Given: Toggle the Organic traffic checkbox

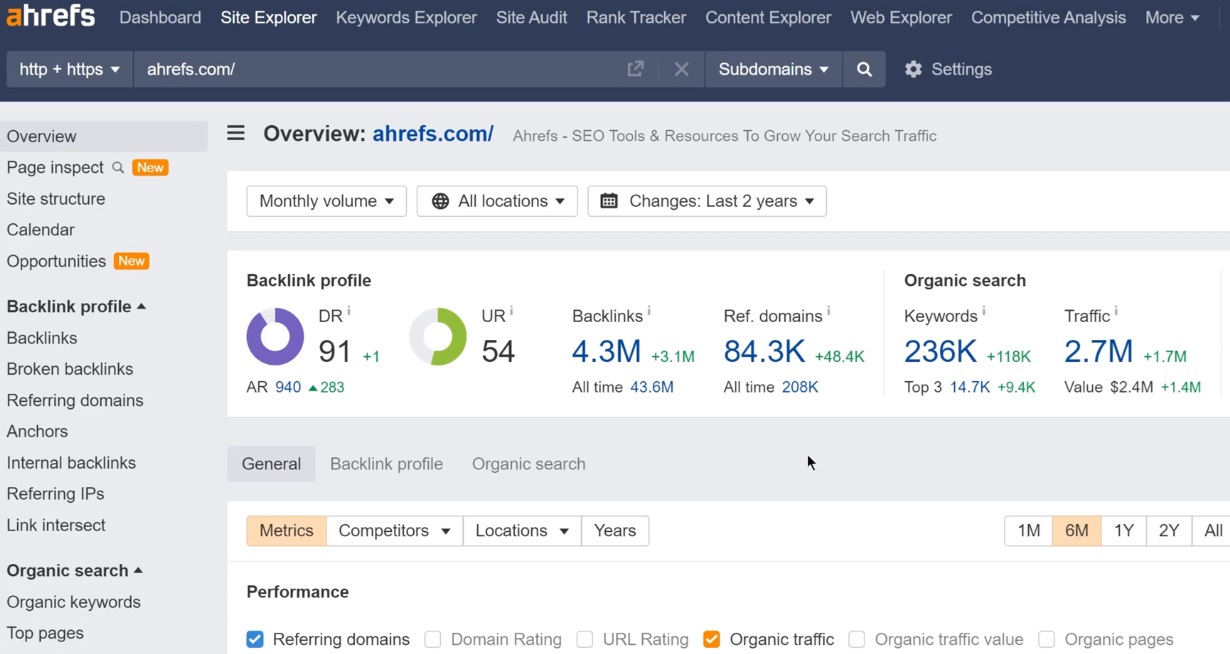Looking at the screenshot, I should [x=711, y=639].
